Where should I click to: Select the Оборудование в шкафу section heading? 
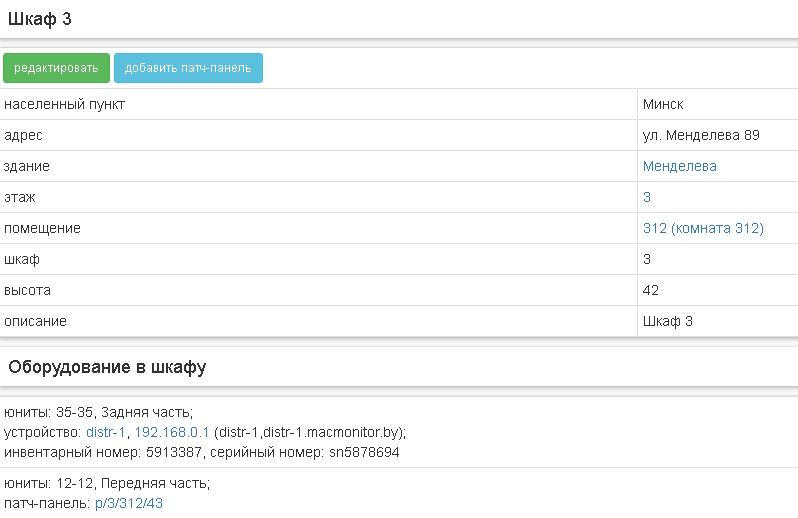pyautogui.click(x=107, y=367)
